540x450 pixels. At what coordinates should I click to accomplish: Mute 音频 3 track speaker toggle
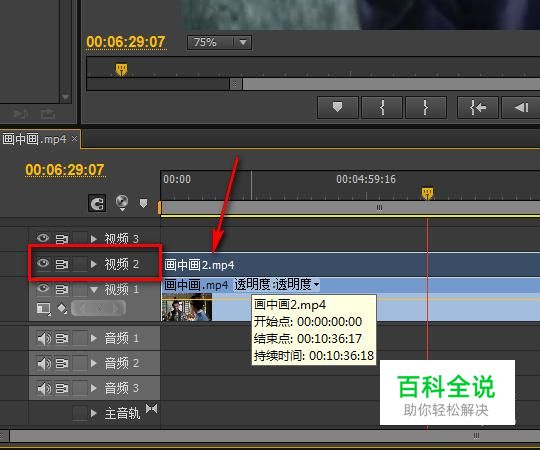pyautogui.click(x=44, y=388)
